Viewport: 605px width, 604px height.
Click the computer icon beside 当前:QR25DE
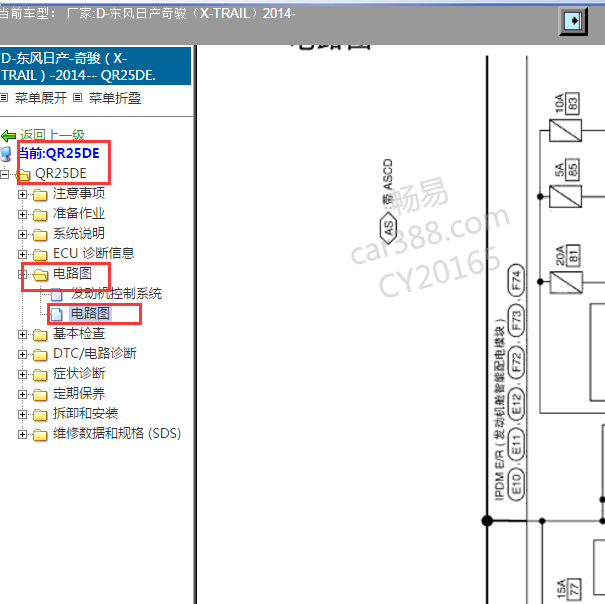click(x=6, y=154)
